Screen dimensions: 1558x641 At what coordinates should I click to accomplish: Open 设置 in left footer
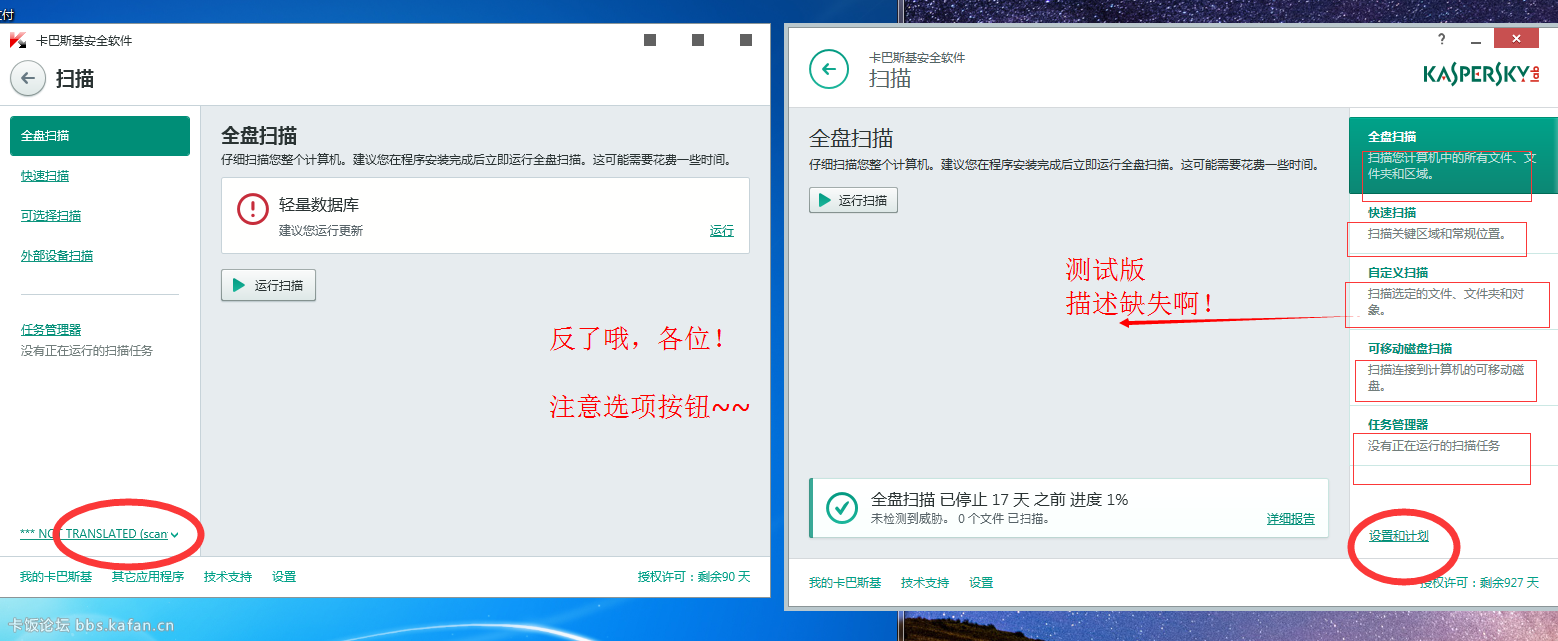pyautogui.click(x=284, y=577)
